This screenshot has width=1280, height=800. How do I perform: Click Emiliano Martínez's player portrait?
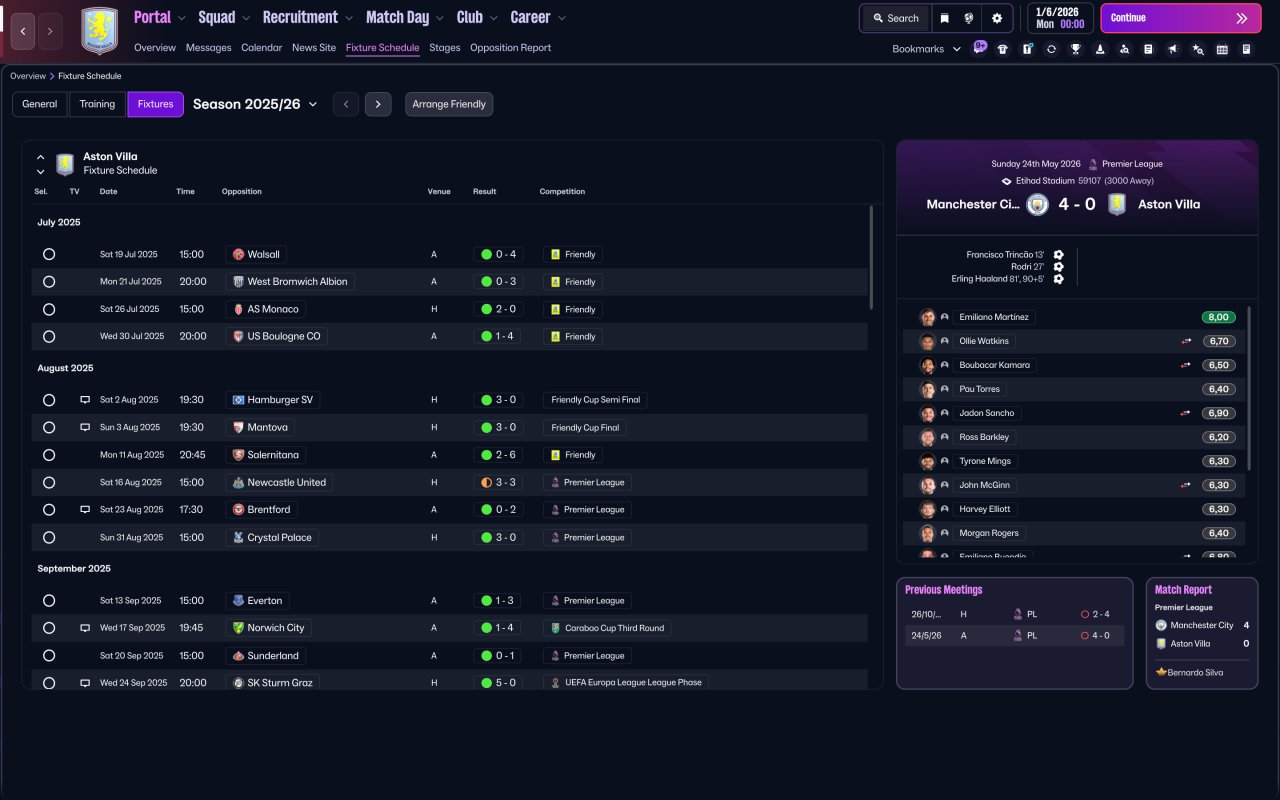[928, 317]
